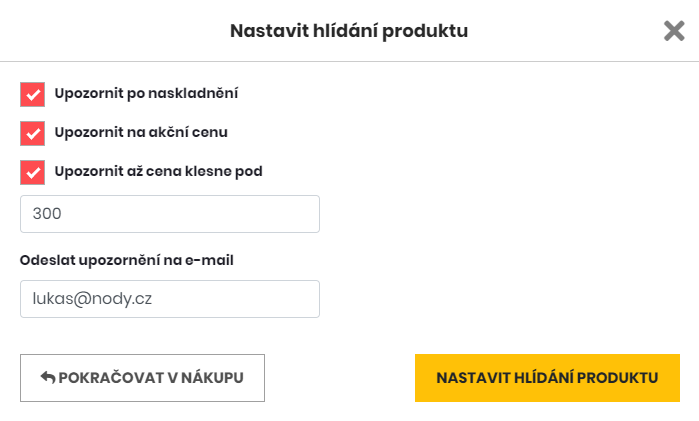Click the back arrow icon beside Pokračovat
This screenshot has height=421, width=699.
tap(48, 377)
